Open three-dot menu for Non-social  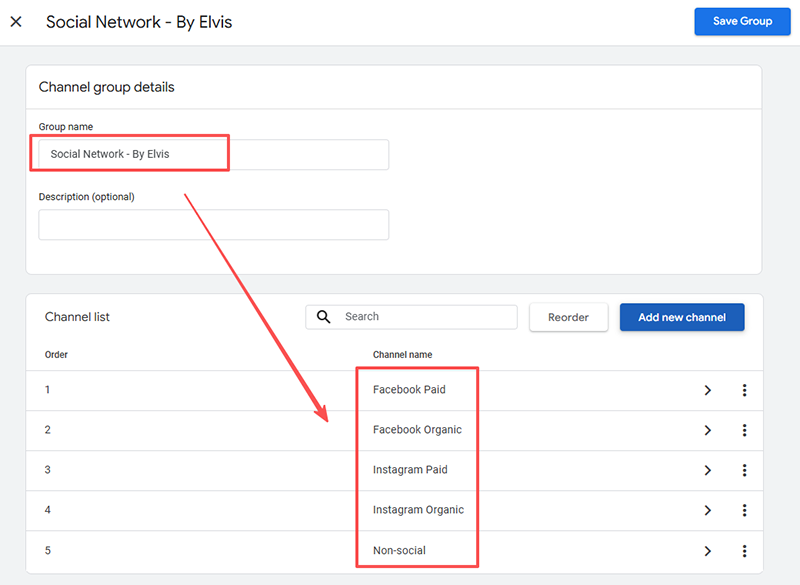(x=744, y=551)
